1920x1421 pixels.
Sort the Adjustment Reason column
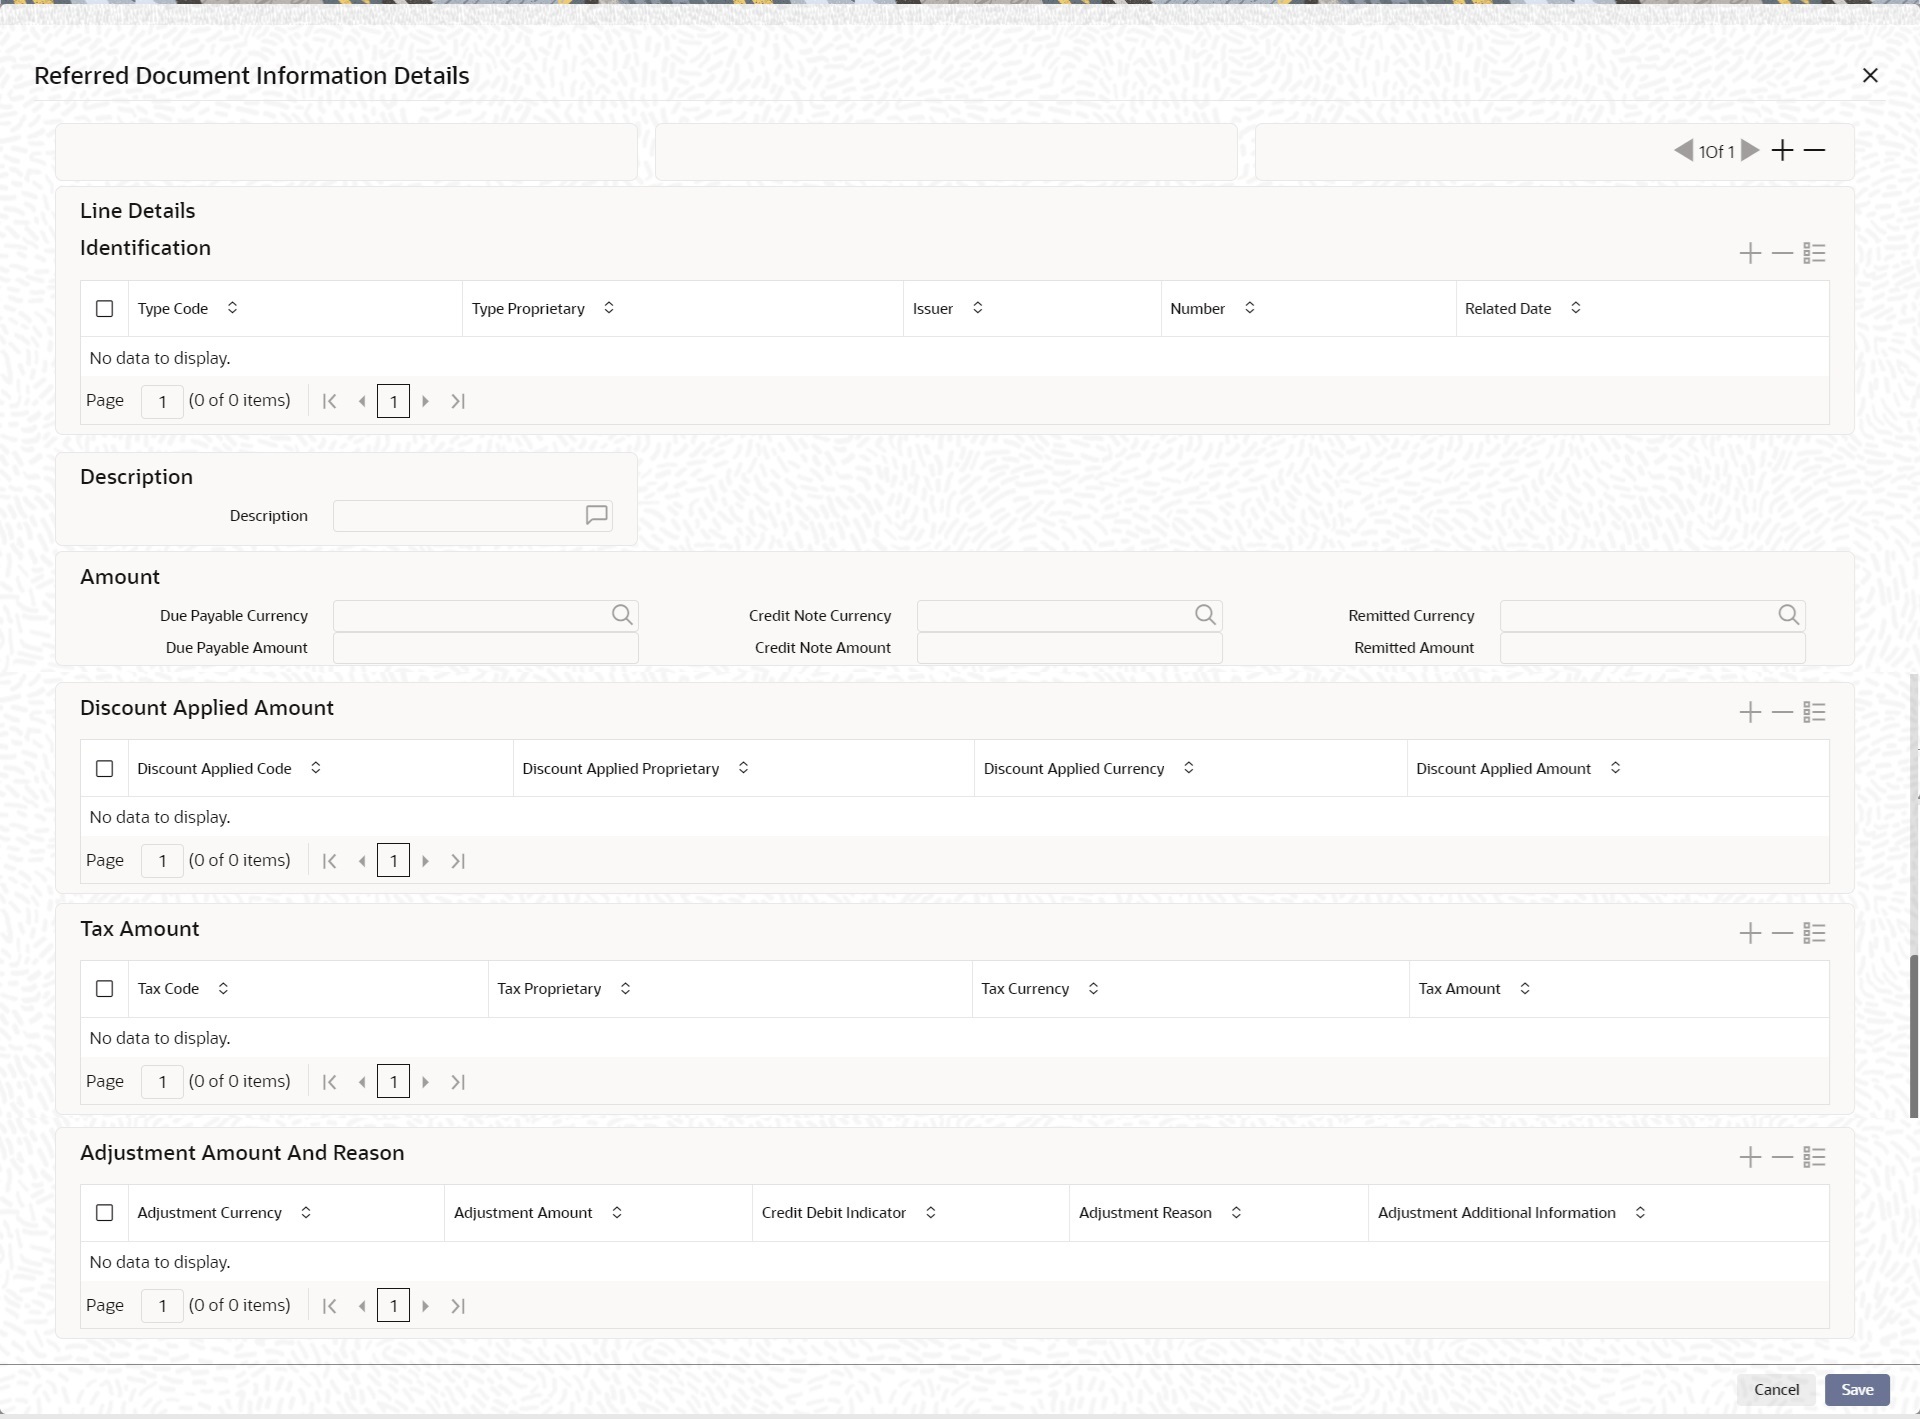point(1236,1213)
